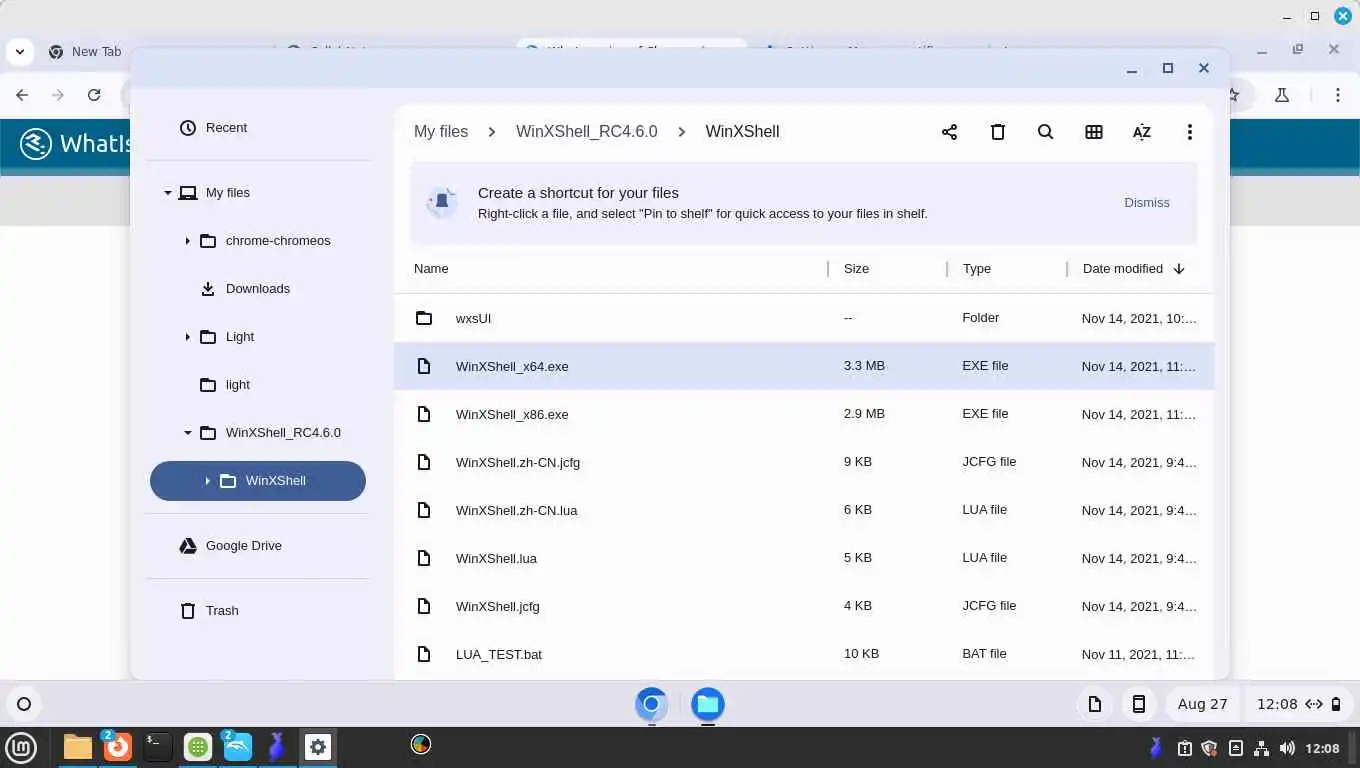Open Linux Mint start menu
Image resolution: width=1360 pixels, height=768 pixels.
21,746
